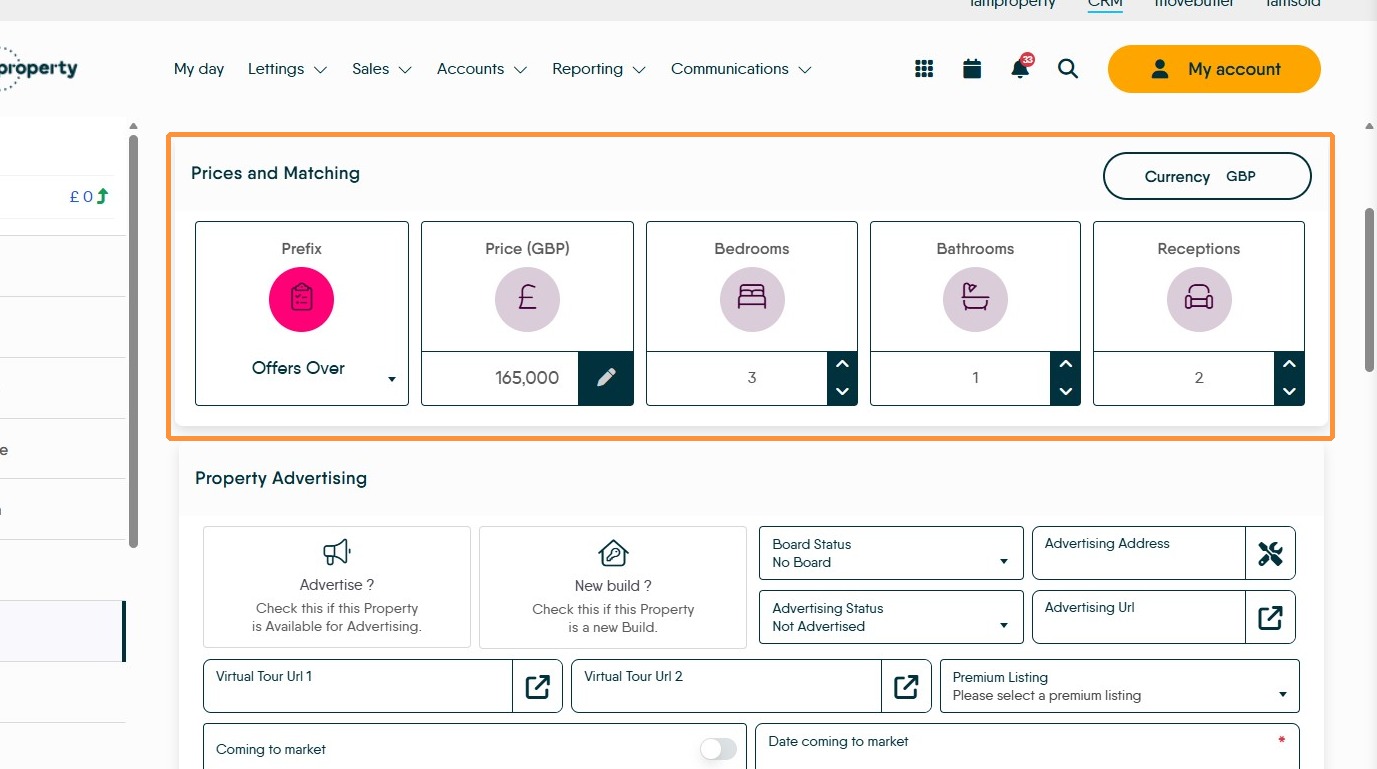Click the Advertising Url field
This screenshot has width=1377, height=769.
(x=1139, y=617)
